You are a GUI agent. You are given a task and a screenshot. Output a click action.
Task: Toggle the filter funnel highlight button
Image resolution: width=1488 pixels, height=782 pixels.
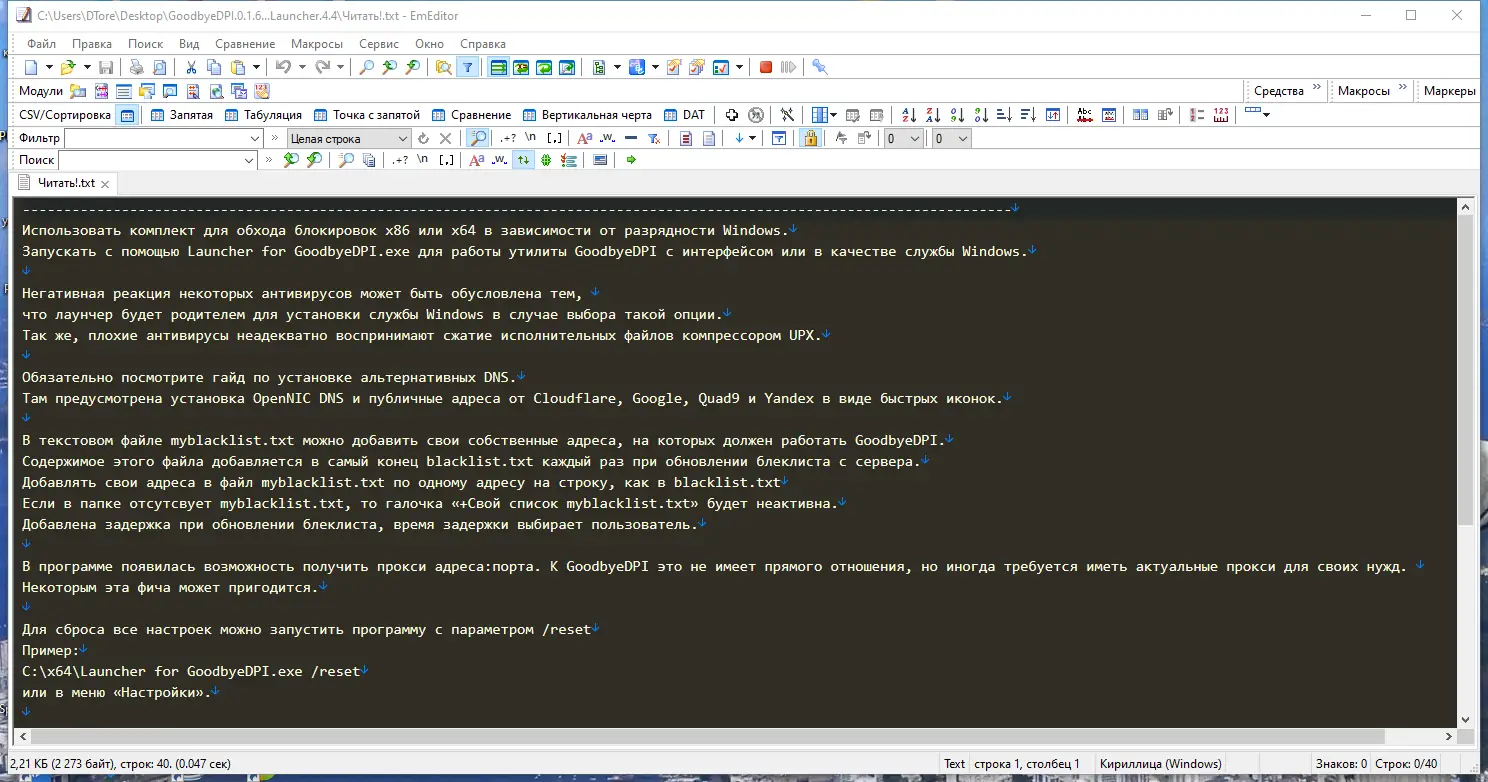click(468, 67)
